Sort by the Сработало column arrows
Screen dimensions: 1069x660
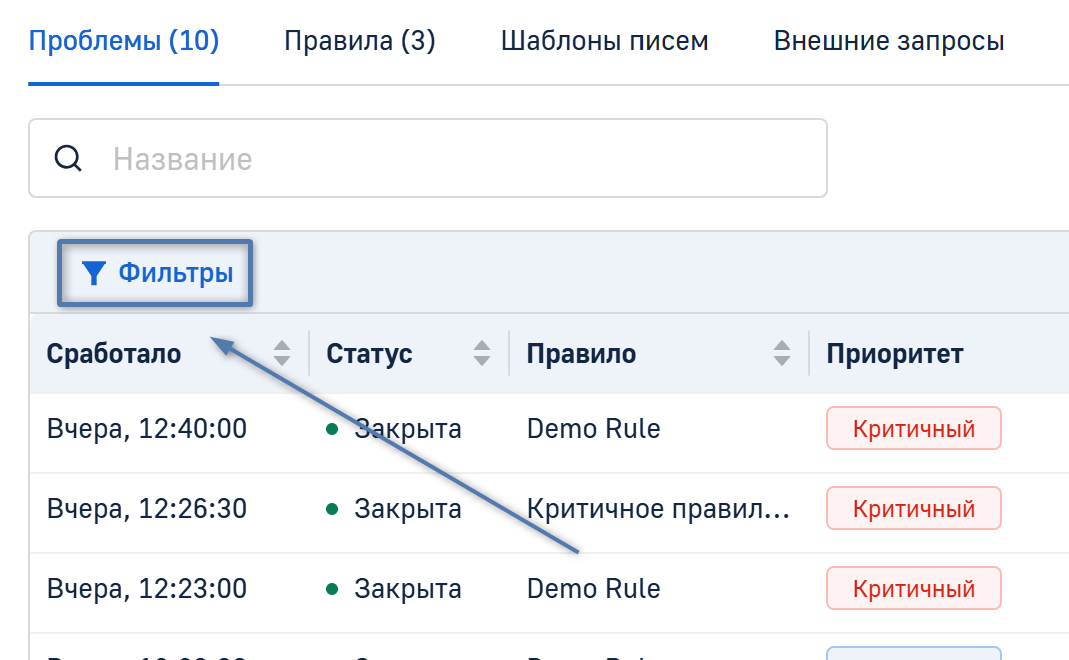pos(282,353)
